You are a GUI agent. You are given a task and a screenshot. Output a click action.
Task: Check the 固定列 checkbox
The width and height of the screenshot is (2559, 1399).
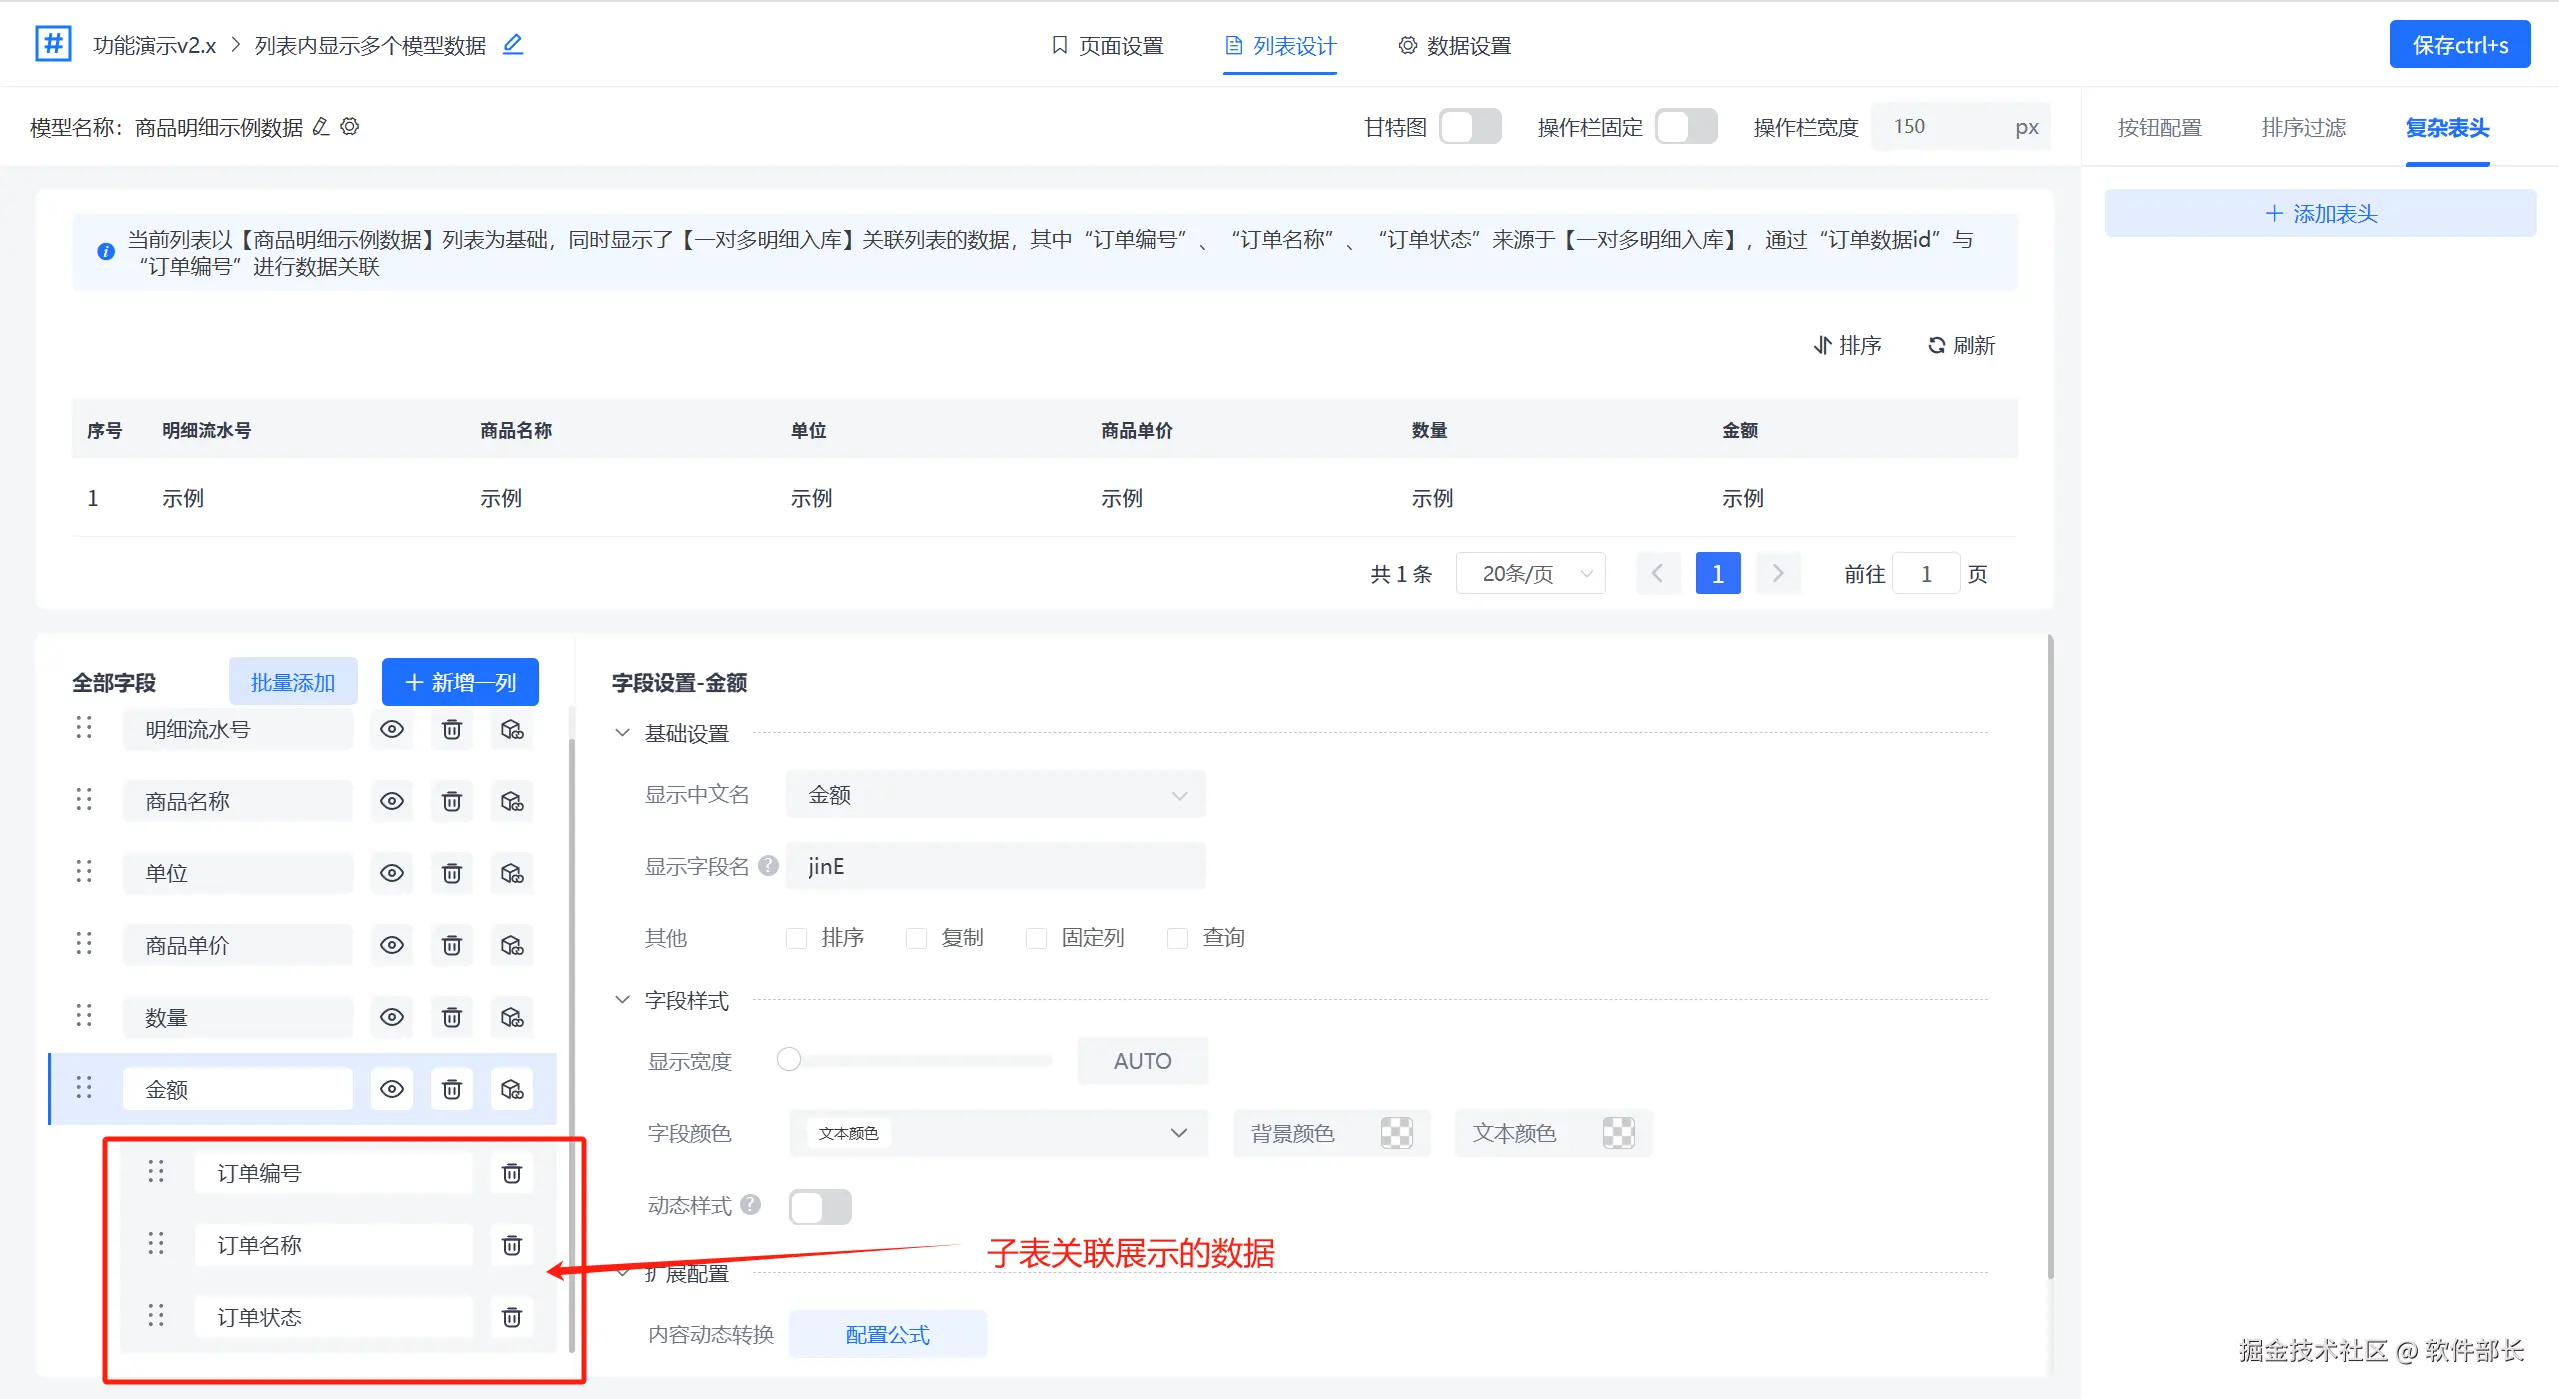(1037, 938)
